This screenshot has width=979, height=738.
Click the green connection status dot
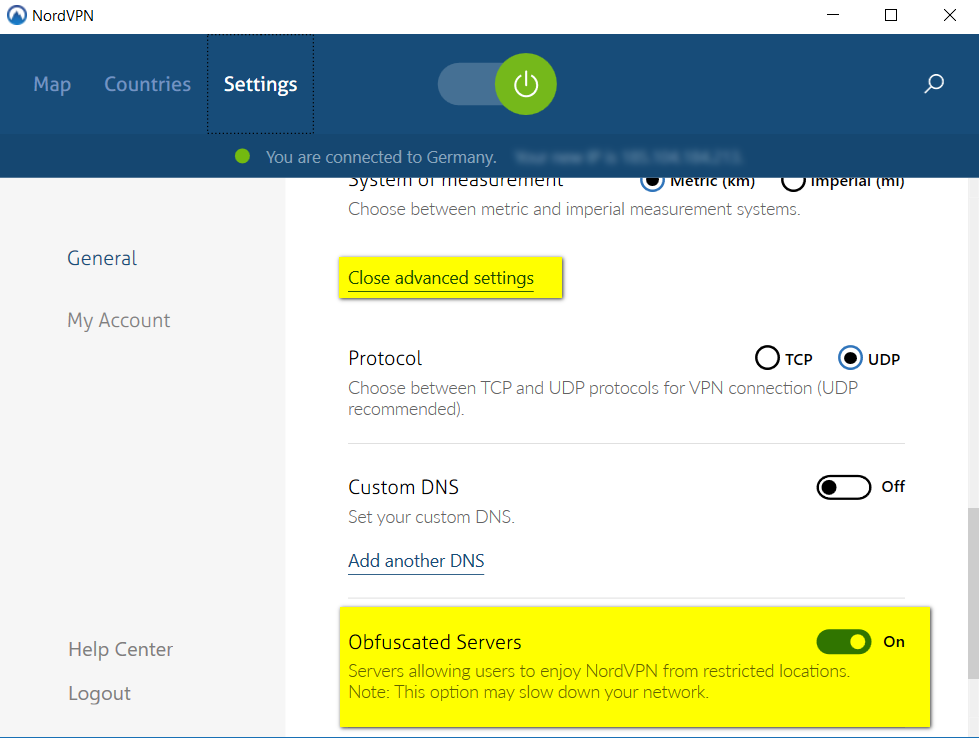pos(242,156)
